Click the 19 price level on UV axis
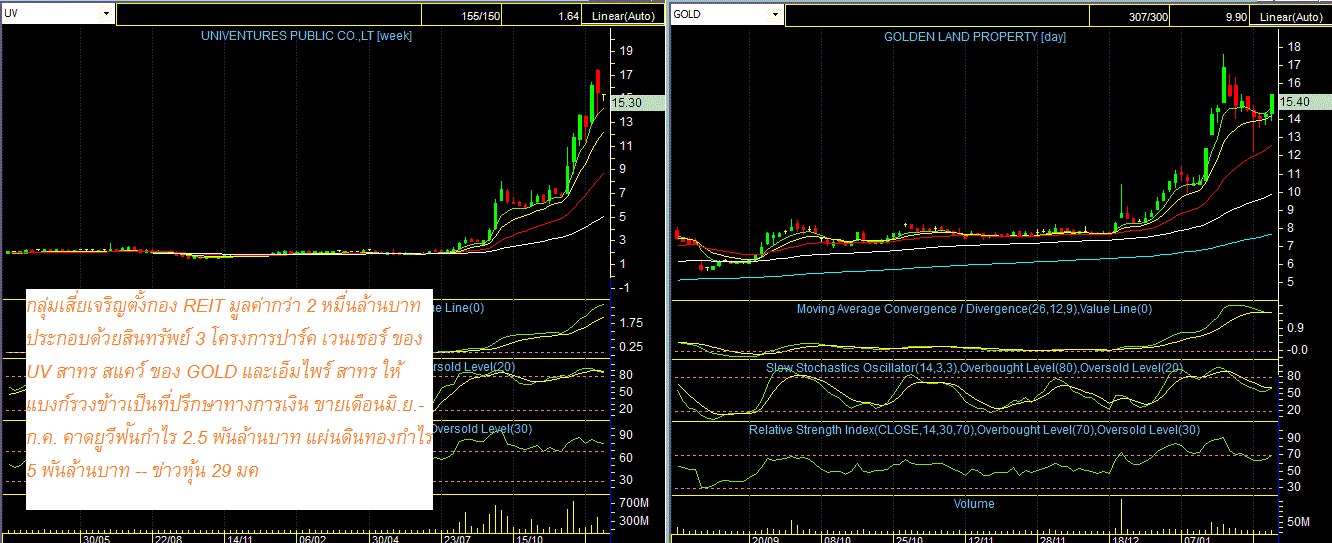This screenshot has width=1332, height=543. 625,52
